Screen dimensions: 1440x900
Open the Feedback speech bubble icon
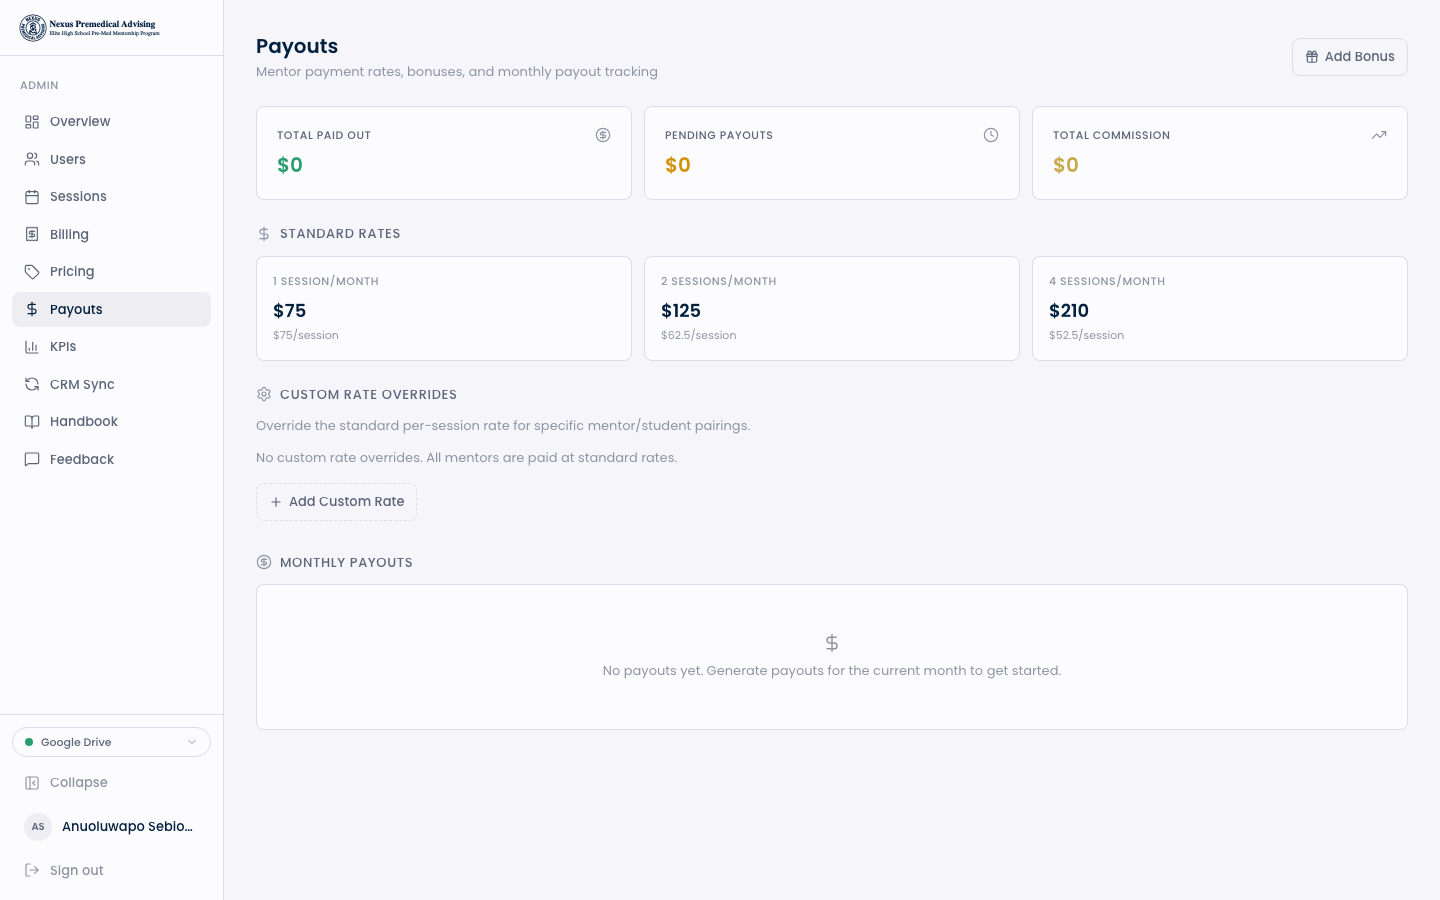[32, 459]
